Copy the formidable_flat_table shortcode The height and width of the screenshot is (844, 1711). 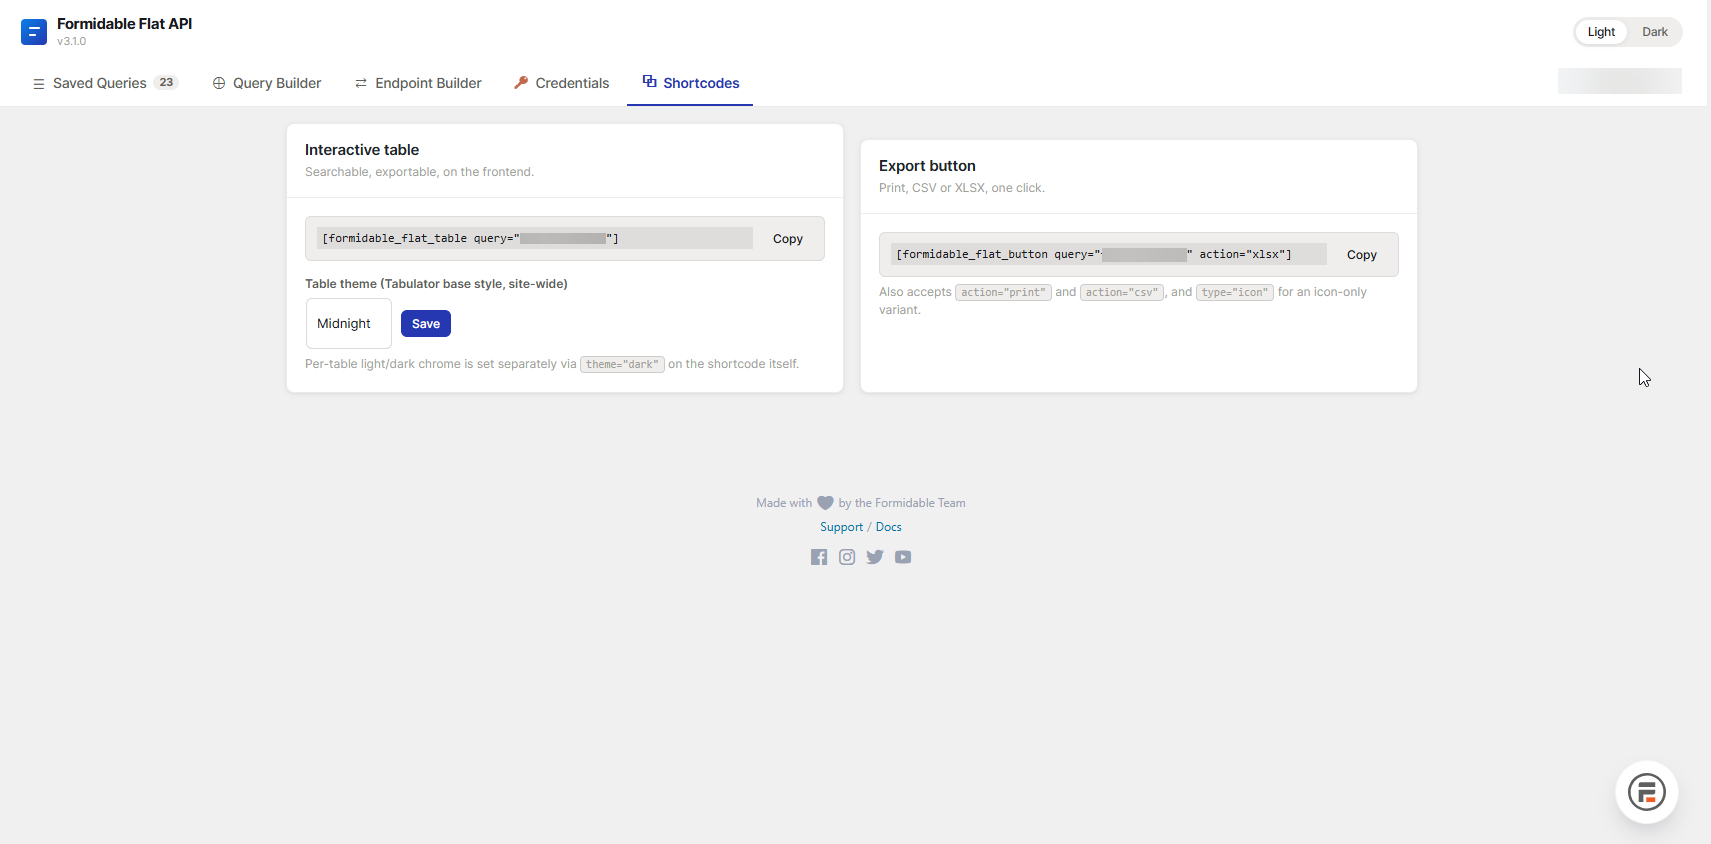[x=788, y=239]
